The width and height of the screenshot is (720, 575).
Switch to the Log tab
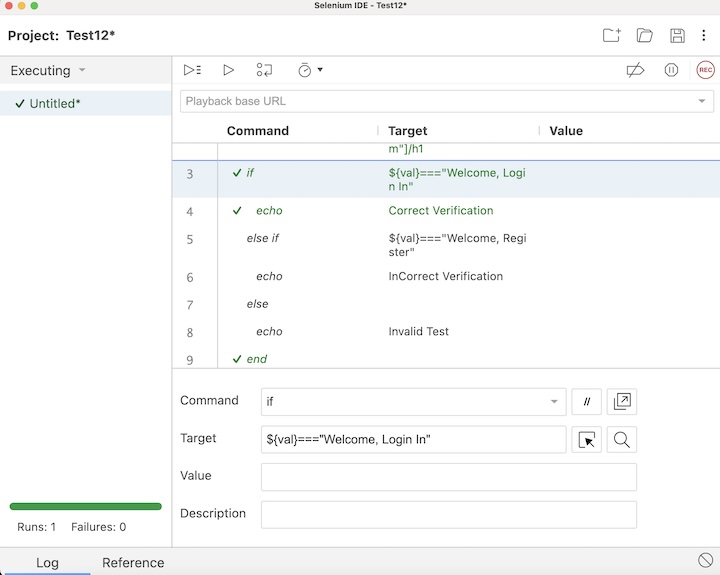point(47,563)
